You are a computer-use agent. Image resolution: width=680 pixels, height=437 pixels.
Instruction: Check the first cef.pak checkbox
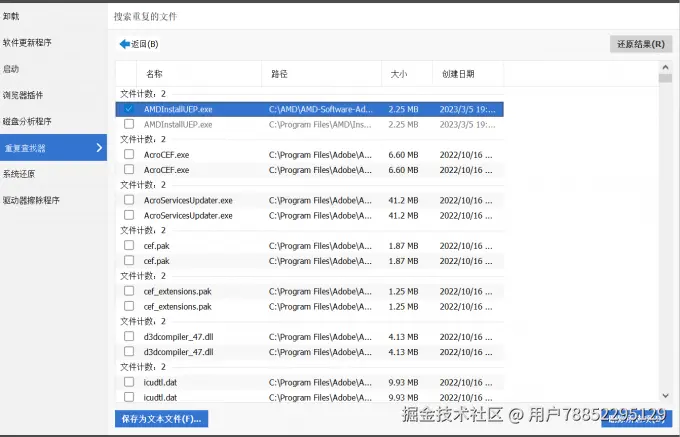pos(129,245)
